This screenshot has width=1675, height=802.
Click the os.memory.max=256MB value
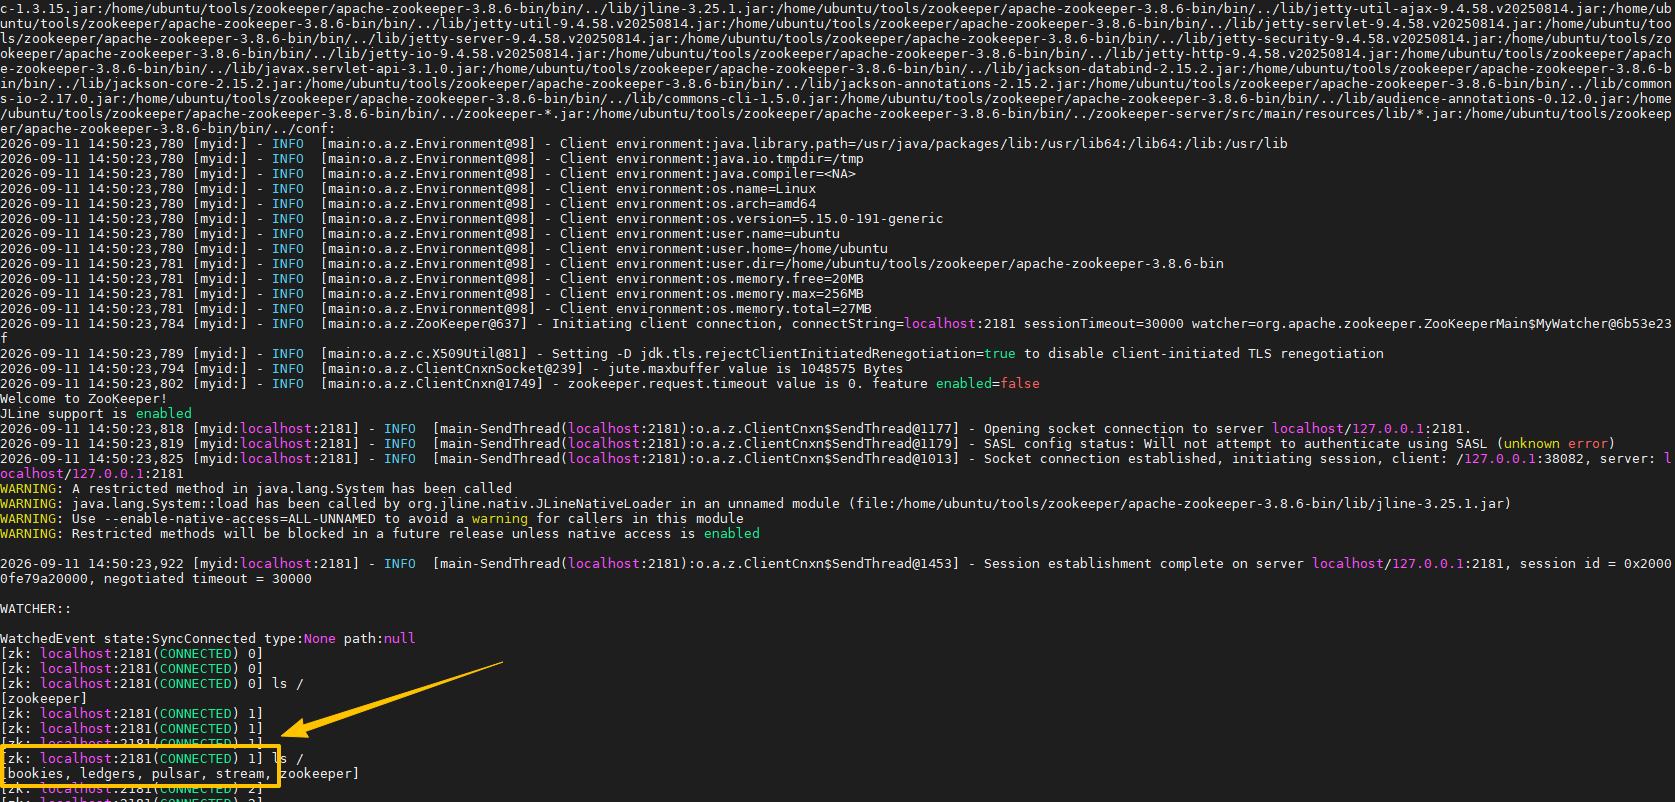tap(788, 294)
